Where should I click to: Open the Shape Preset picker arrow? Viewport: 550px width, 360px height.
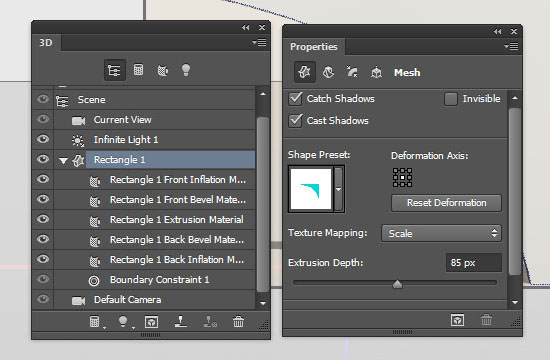click(x=338, y=189)
